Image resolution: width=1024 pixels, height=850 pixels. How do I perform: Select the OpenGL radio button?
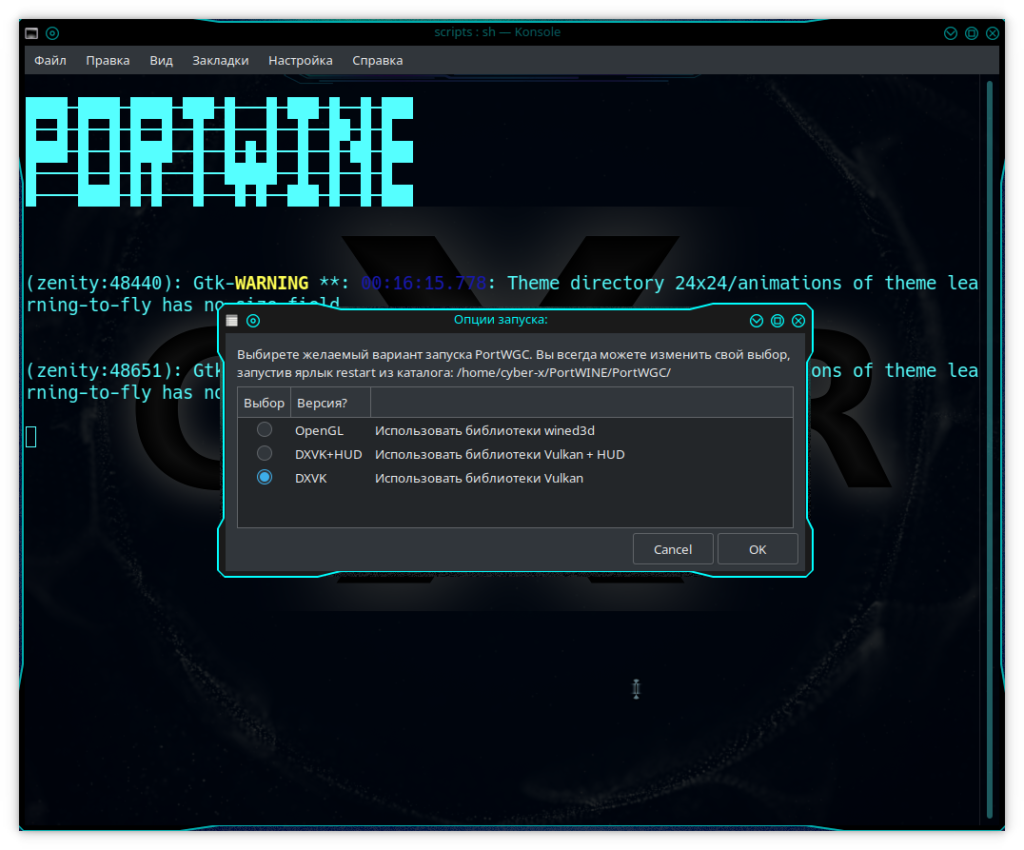click(x=264, y=430)
